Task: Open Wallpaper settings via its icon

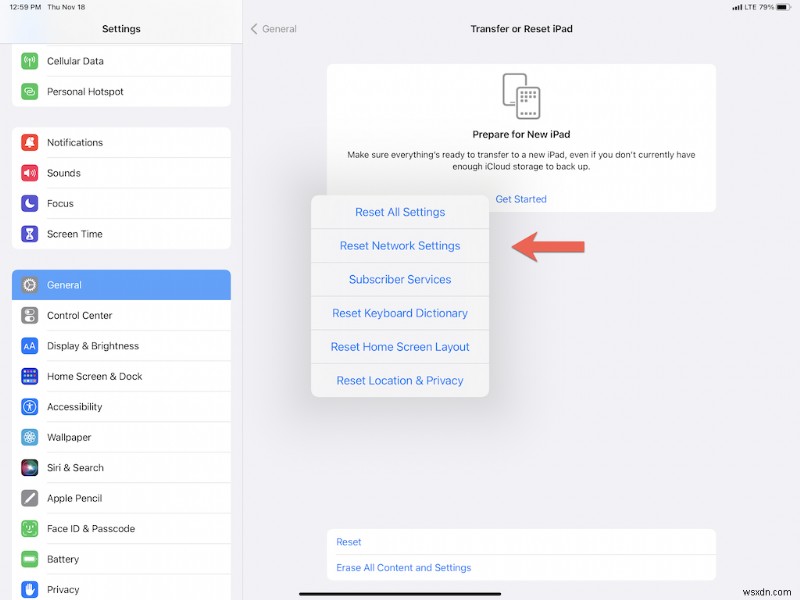Action: click(31, 437)
